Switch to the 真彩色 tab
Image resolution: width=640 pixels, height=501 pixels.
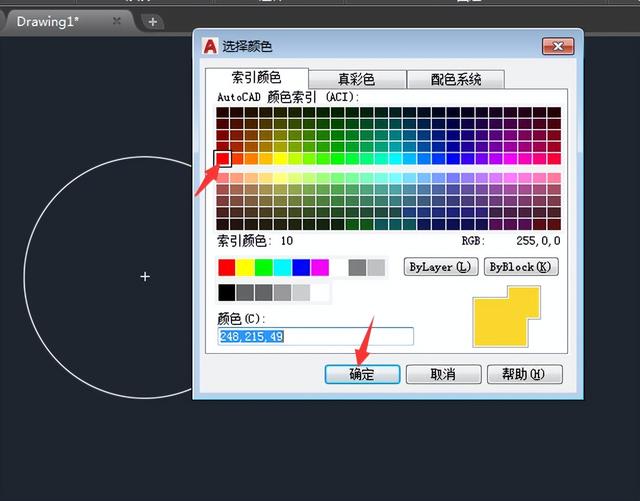pyautogui.click(x=357, y=79)
